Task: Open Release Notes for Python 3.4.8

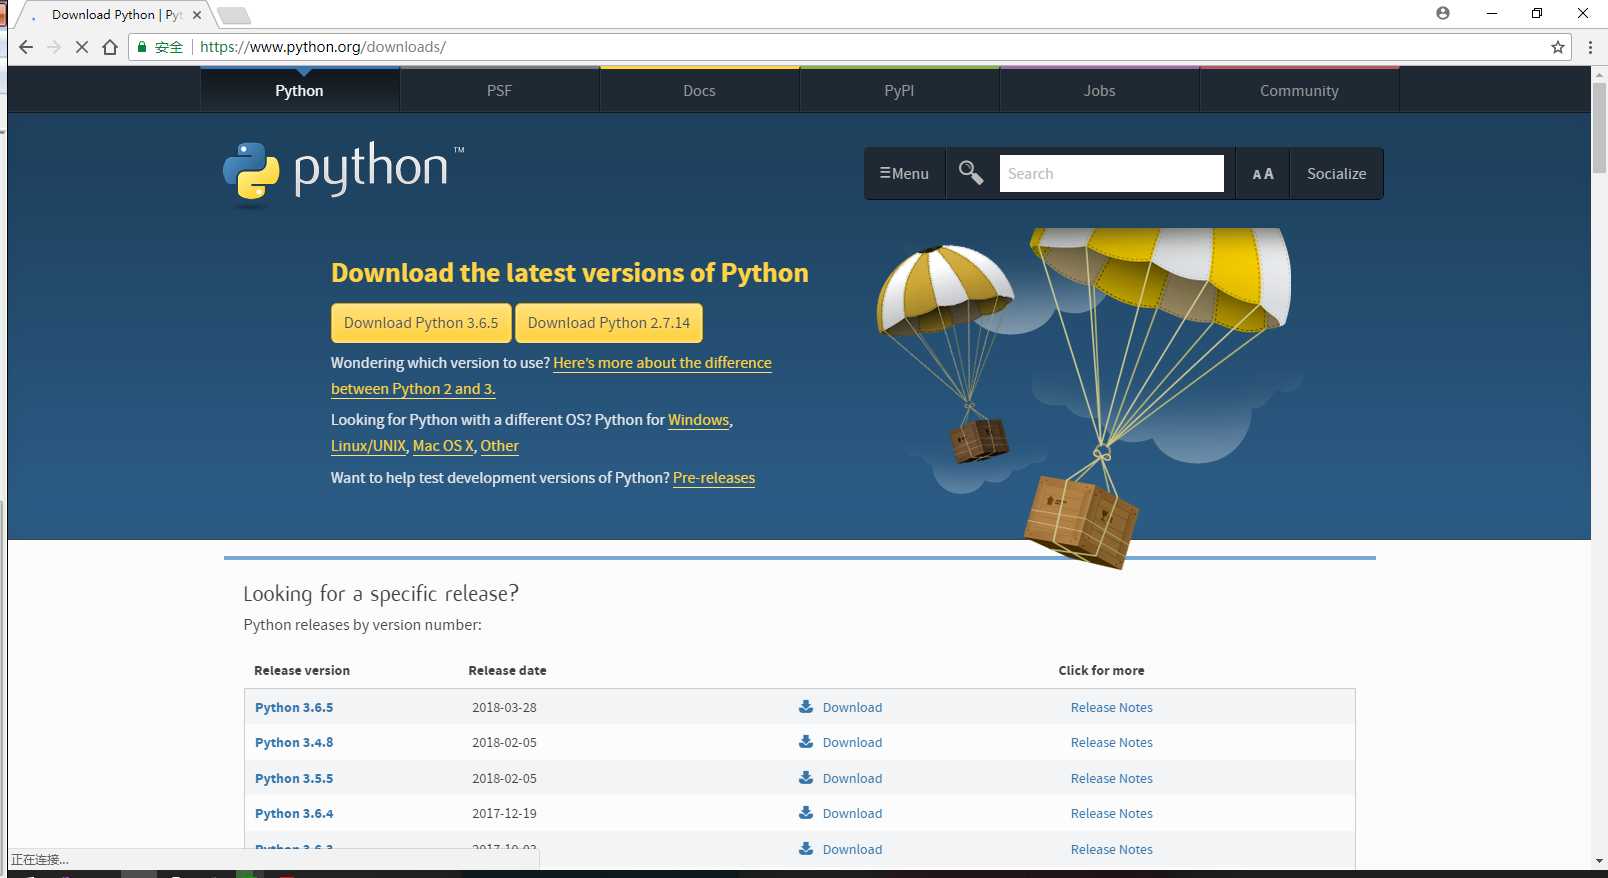Action: click(1111, 742)
